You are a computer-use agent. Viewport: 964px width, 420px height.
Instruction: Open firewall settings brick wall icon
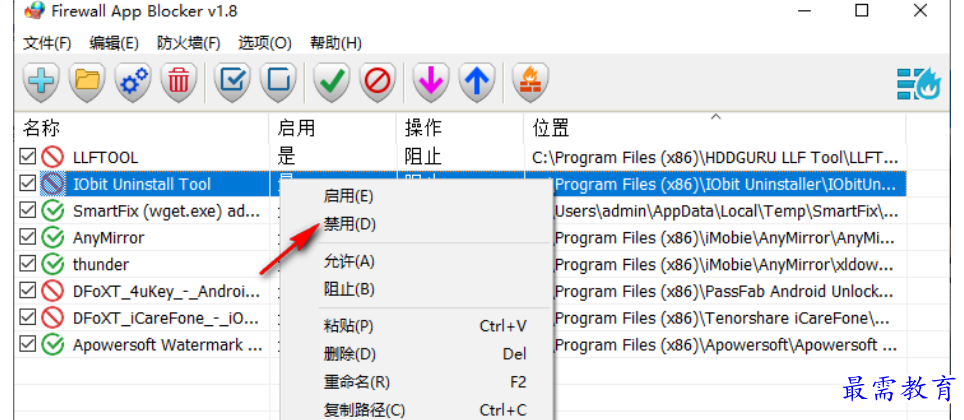(531, 82)
